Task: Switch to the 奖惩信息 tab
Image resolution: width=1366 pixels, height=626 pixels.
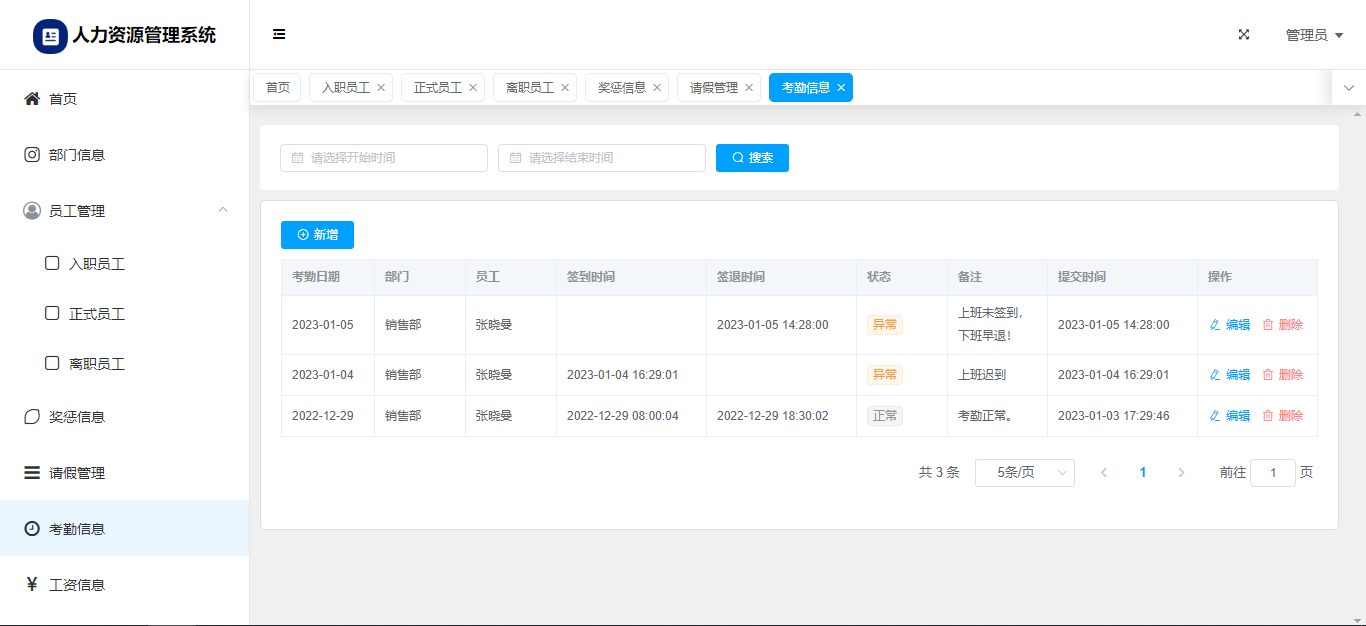Action: (621, 88)
